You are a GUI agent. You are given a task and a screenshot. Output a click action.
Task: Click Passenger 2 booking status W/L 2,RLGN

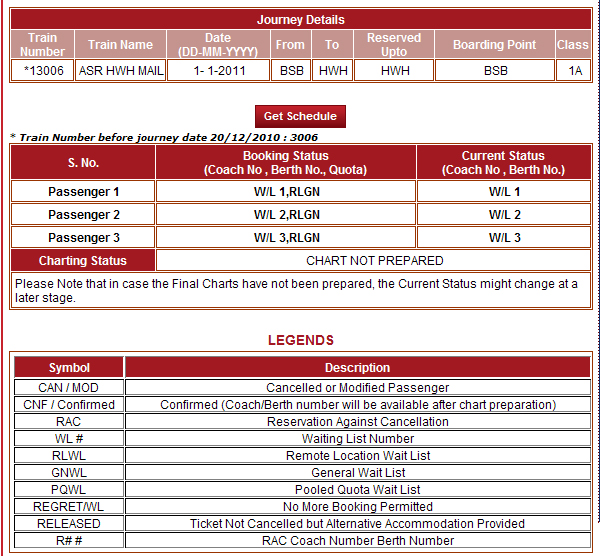point(286,215)
